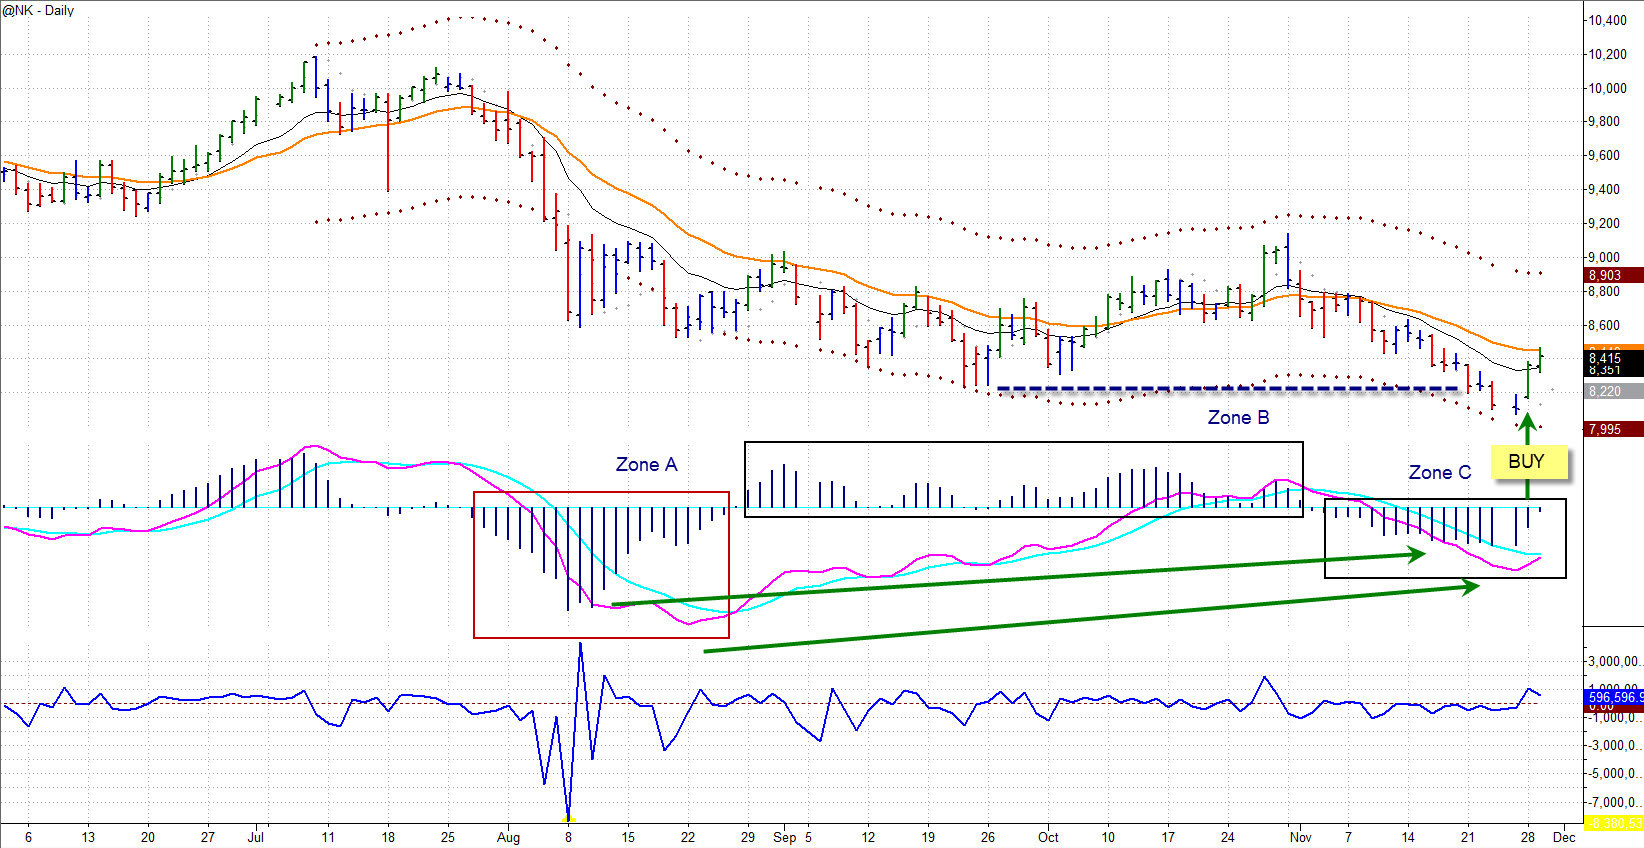Select the yellow marker at oscillator low

pyautogui.click(x=568, y=820)
